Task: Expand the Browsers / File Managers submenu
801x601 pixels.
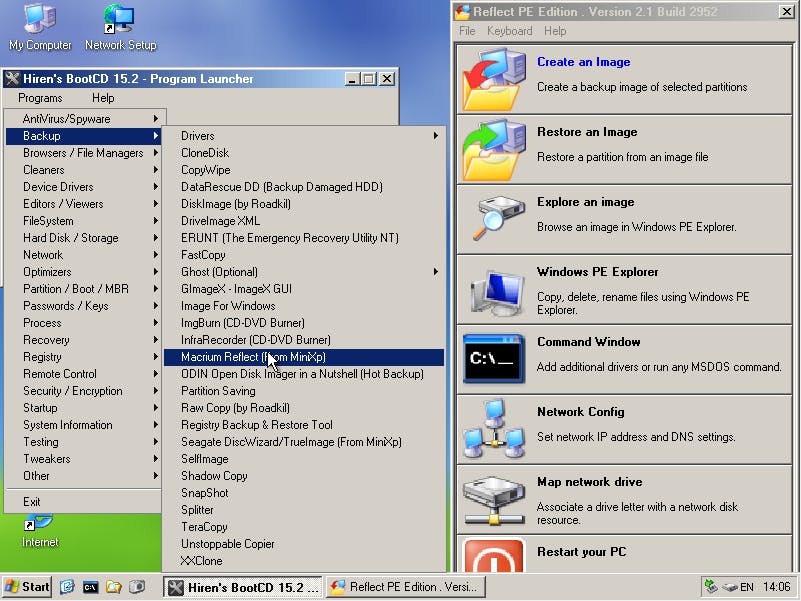Action: click(x=85, y=153)
